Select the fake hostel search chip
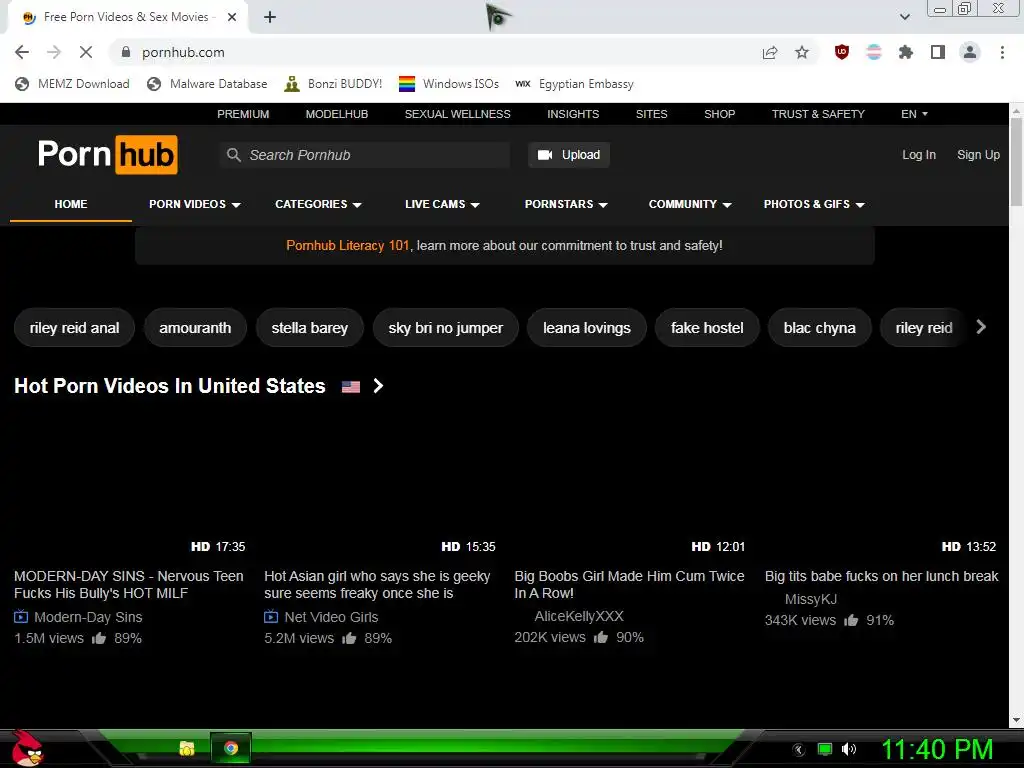Screen dimensions: 1024x768 pyautogui.click(x=707, y=328)
